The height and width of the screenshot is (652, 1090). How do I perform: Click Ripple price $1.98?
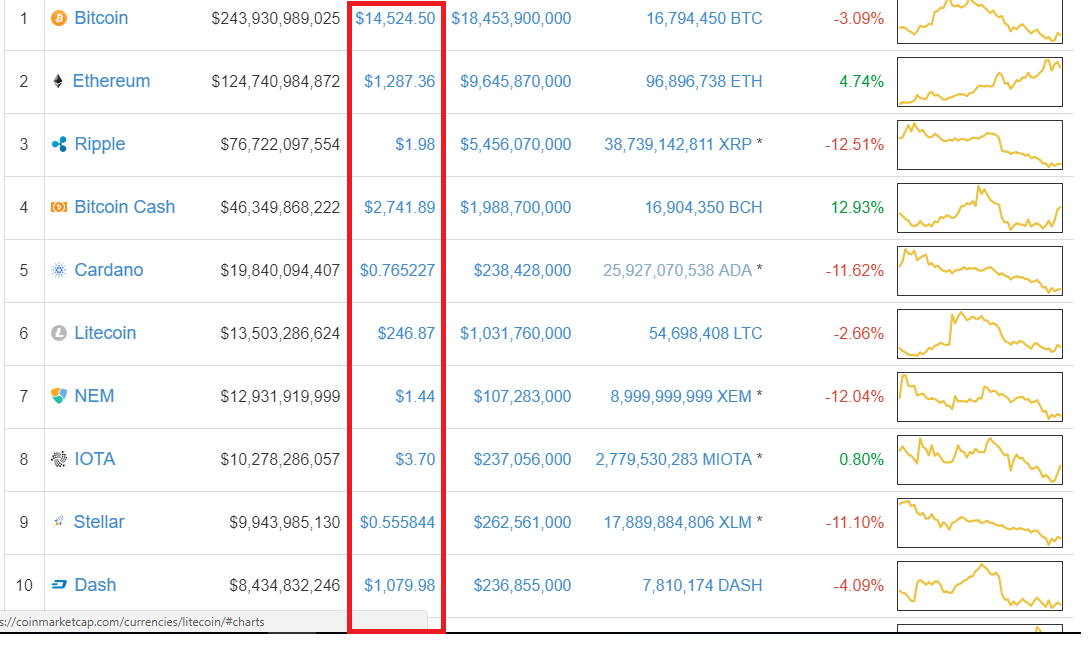point(415,145)
